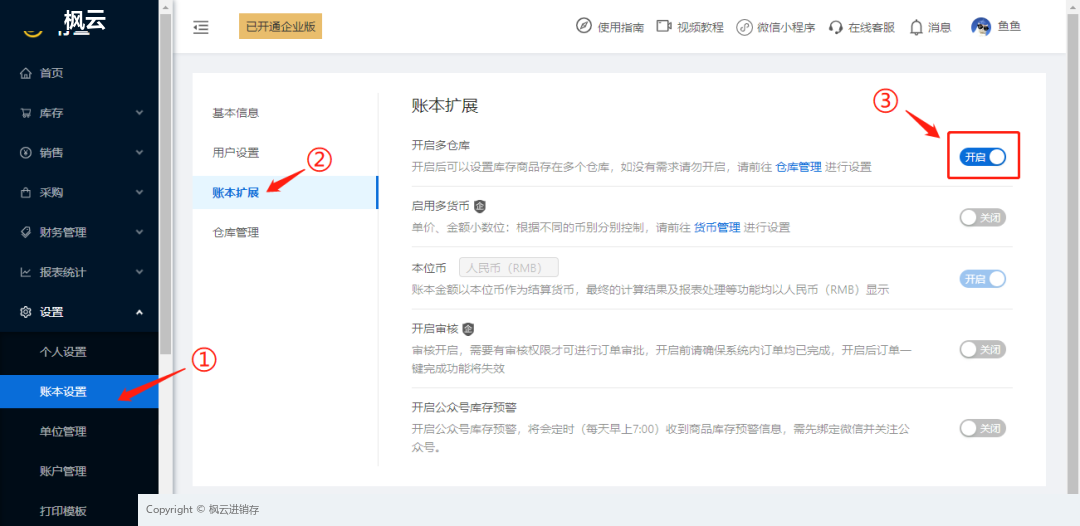Viewport: 1080px width, 526px height.
Task: Expand the 财务管理 menu chevron
Action: [x=140, y=232]
